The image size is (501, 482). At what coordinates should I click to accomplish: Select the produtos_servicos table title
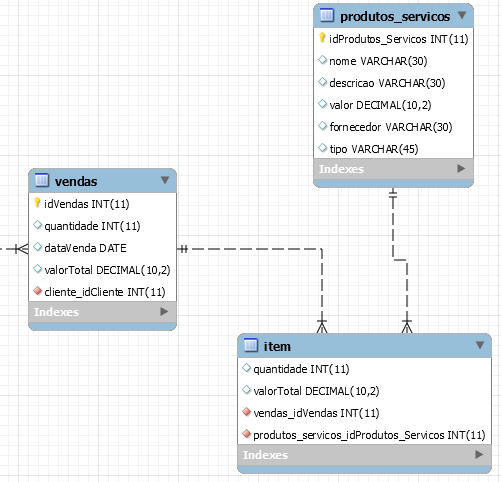[x=395, y=17]
